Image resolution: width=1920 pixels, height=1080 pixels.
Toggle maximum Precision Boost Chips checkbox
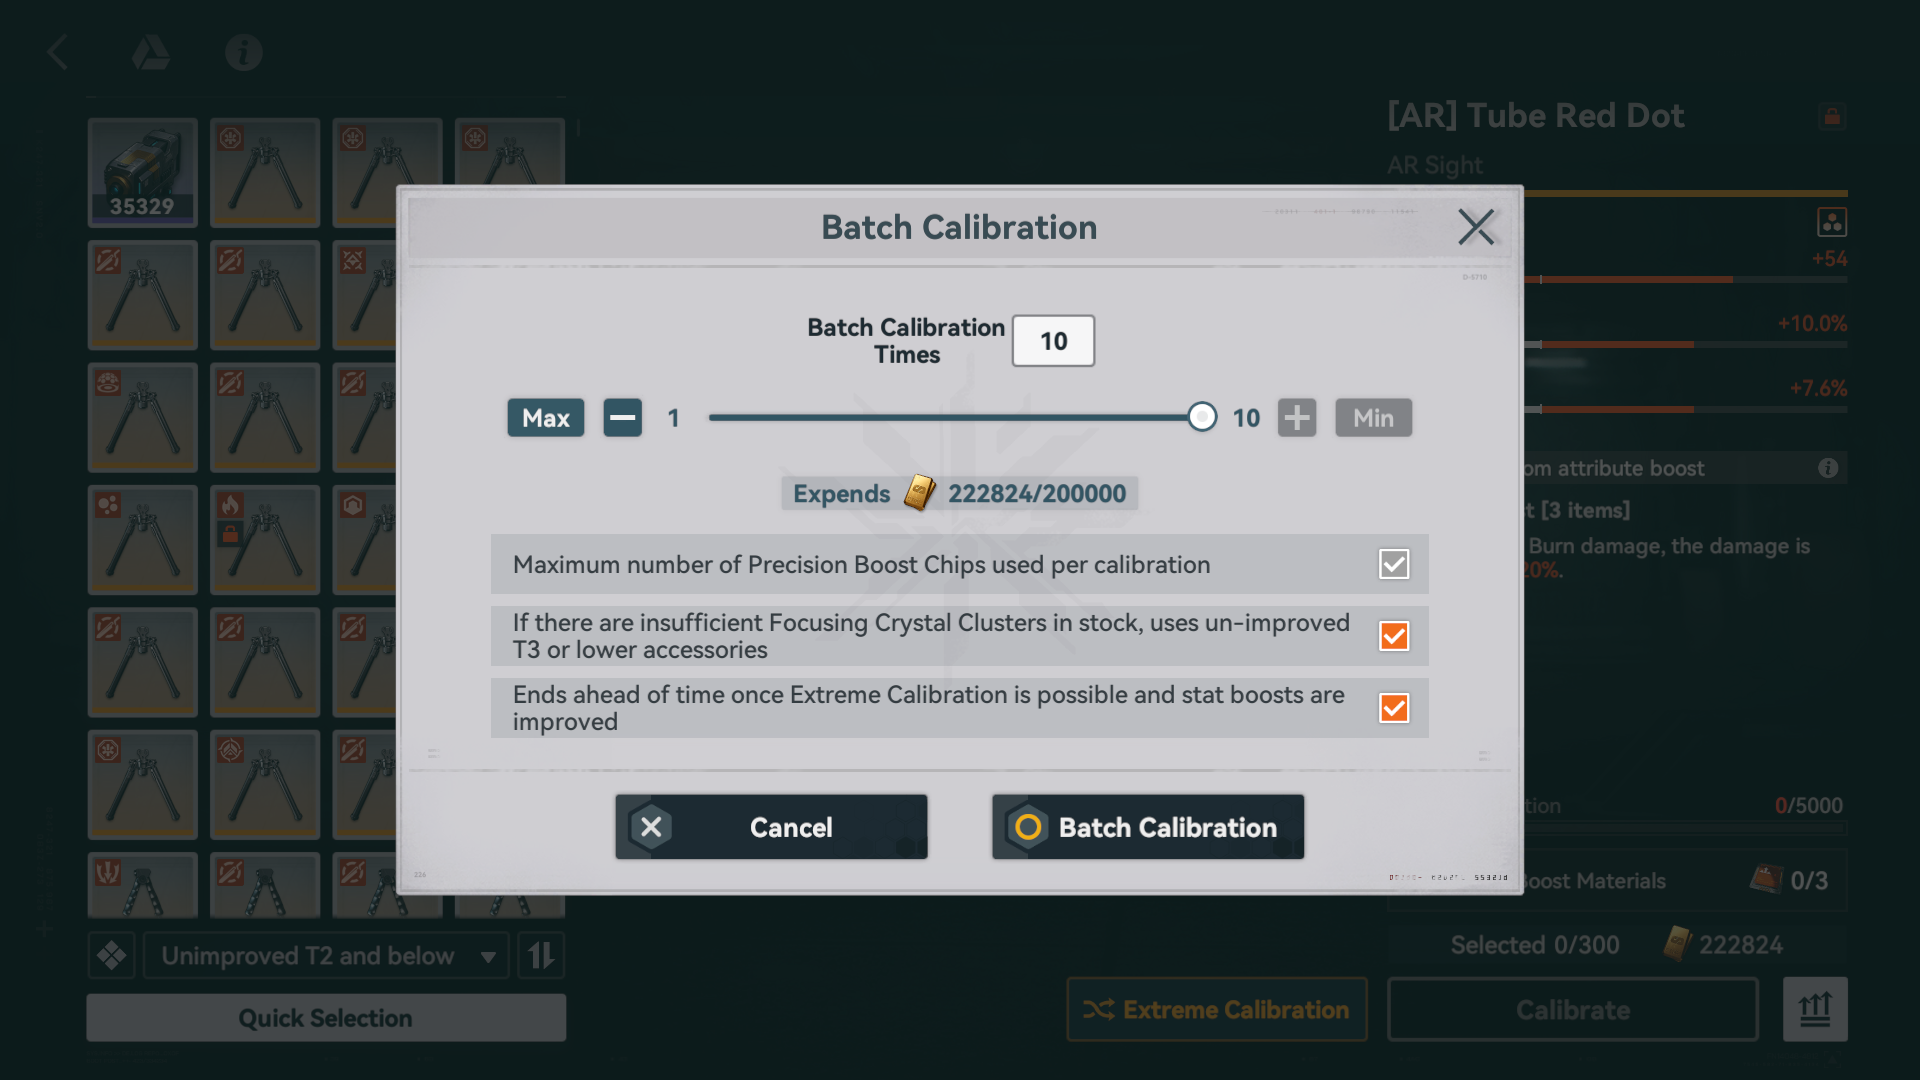(x=1394, y=564)
